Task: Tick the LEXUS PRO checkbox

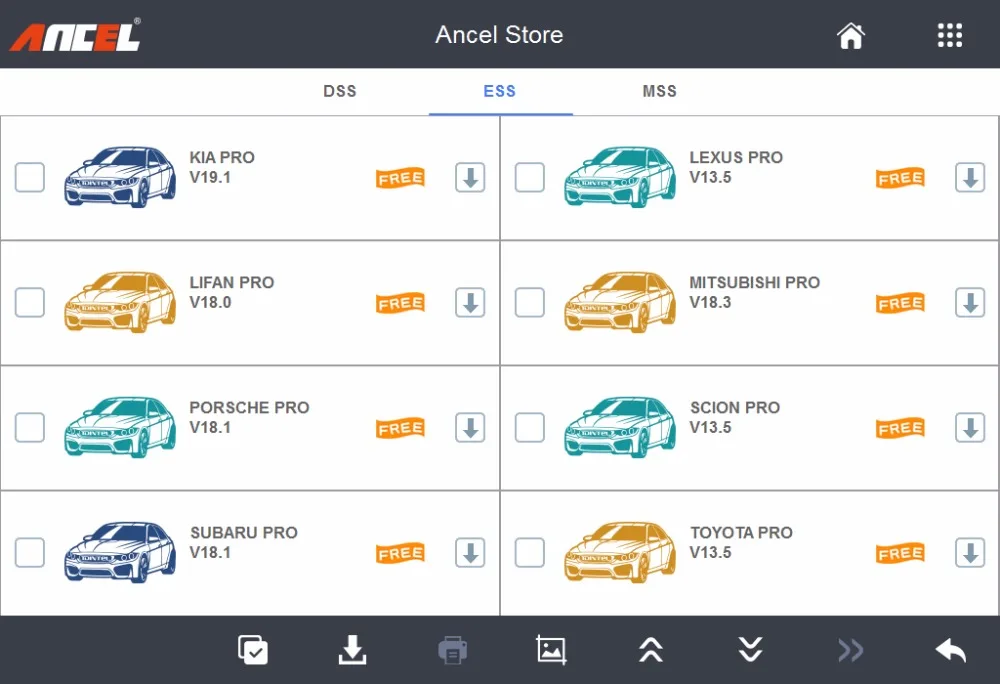Action: click(529, 177)
